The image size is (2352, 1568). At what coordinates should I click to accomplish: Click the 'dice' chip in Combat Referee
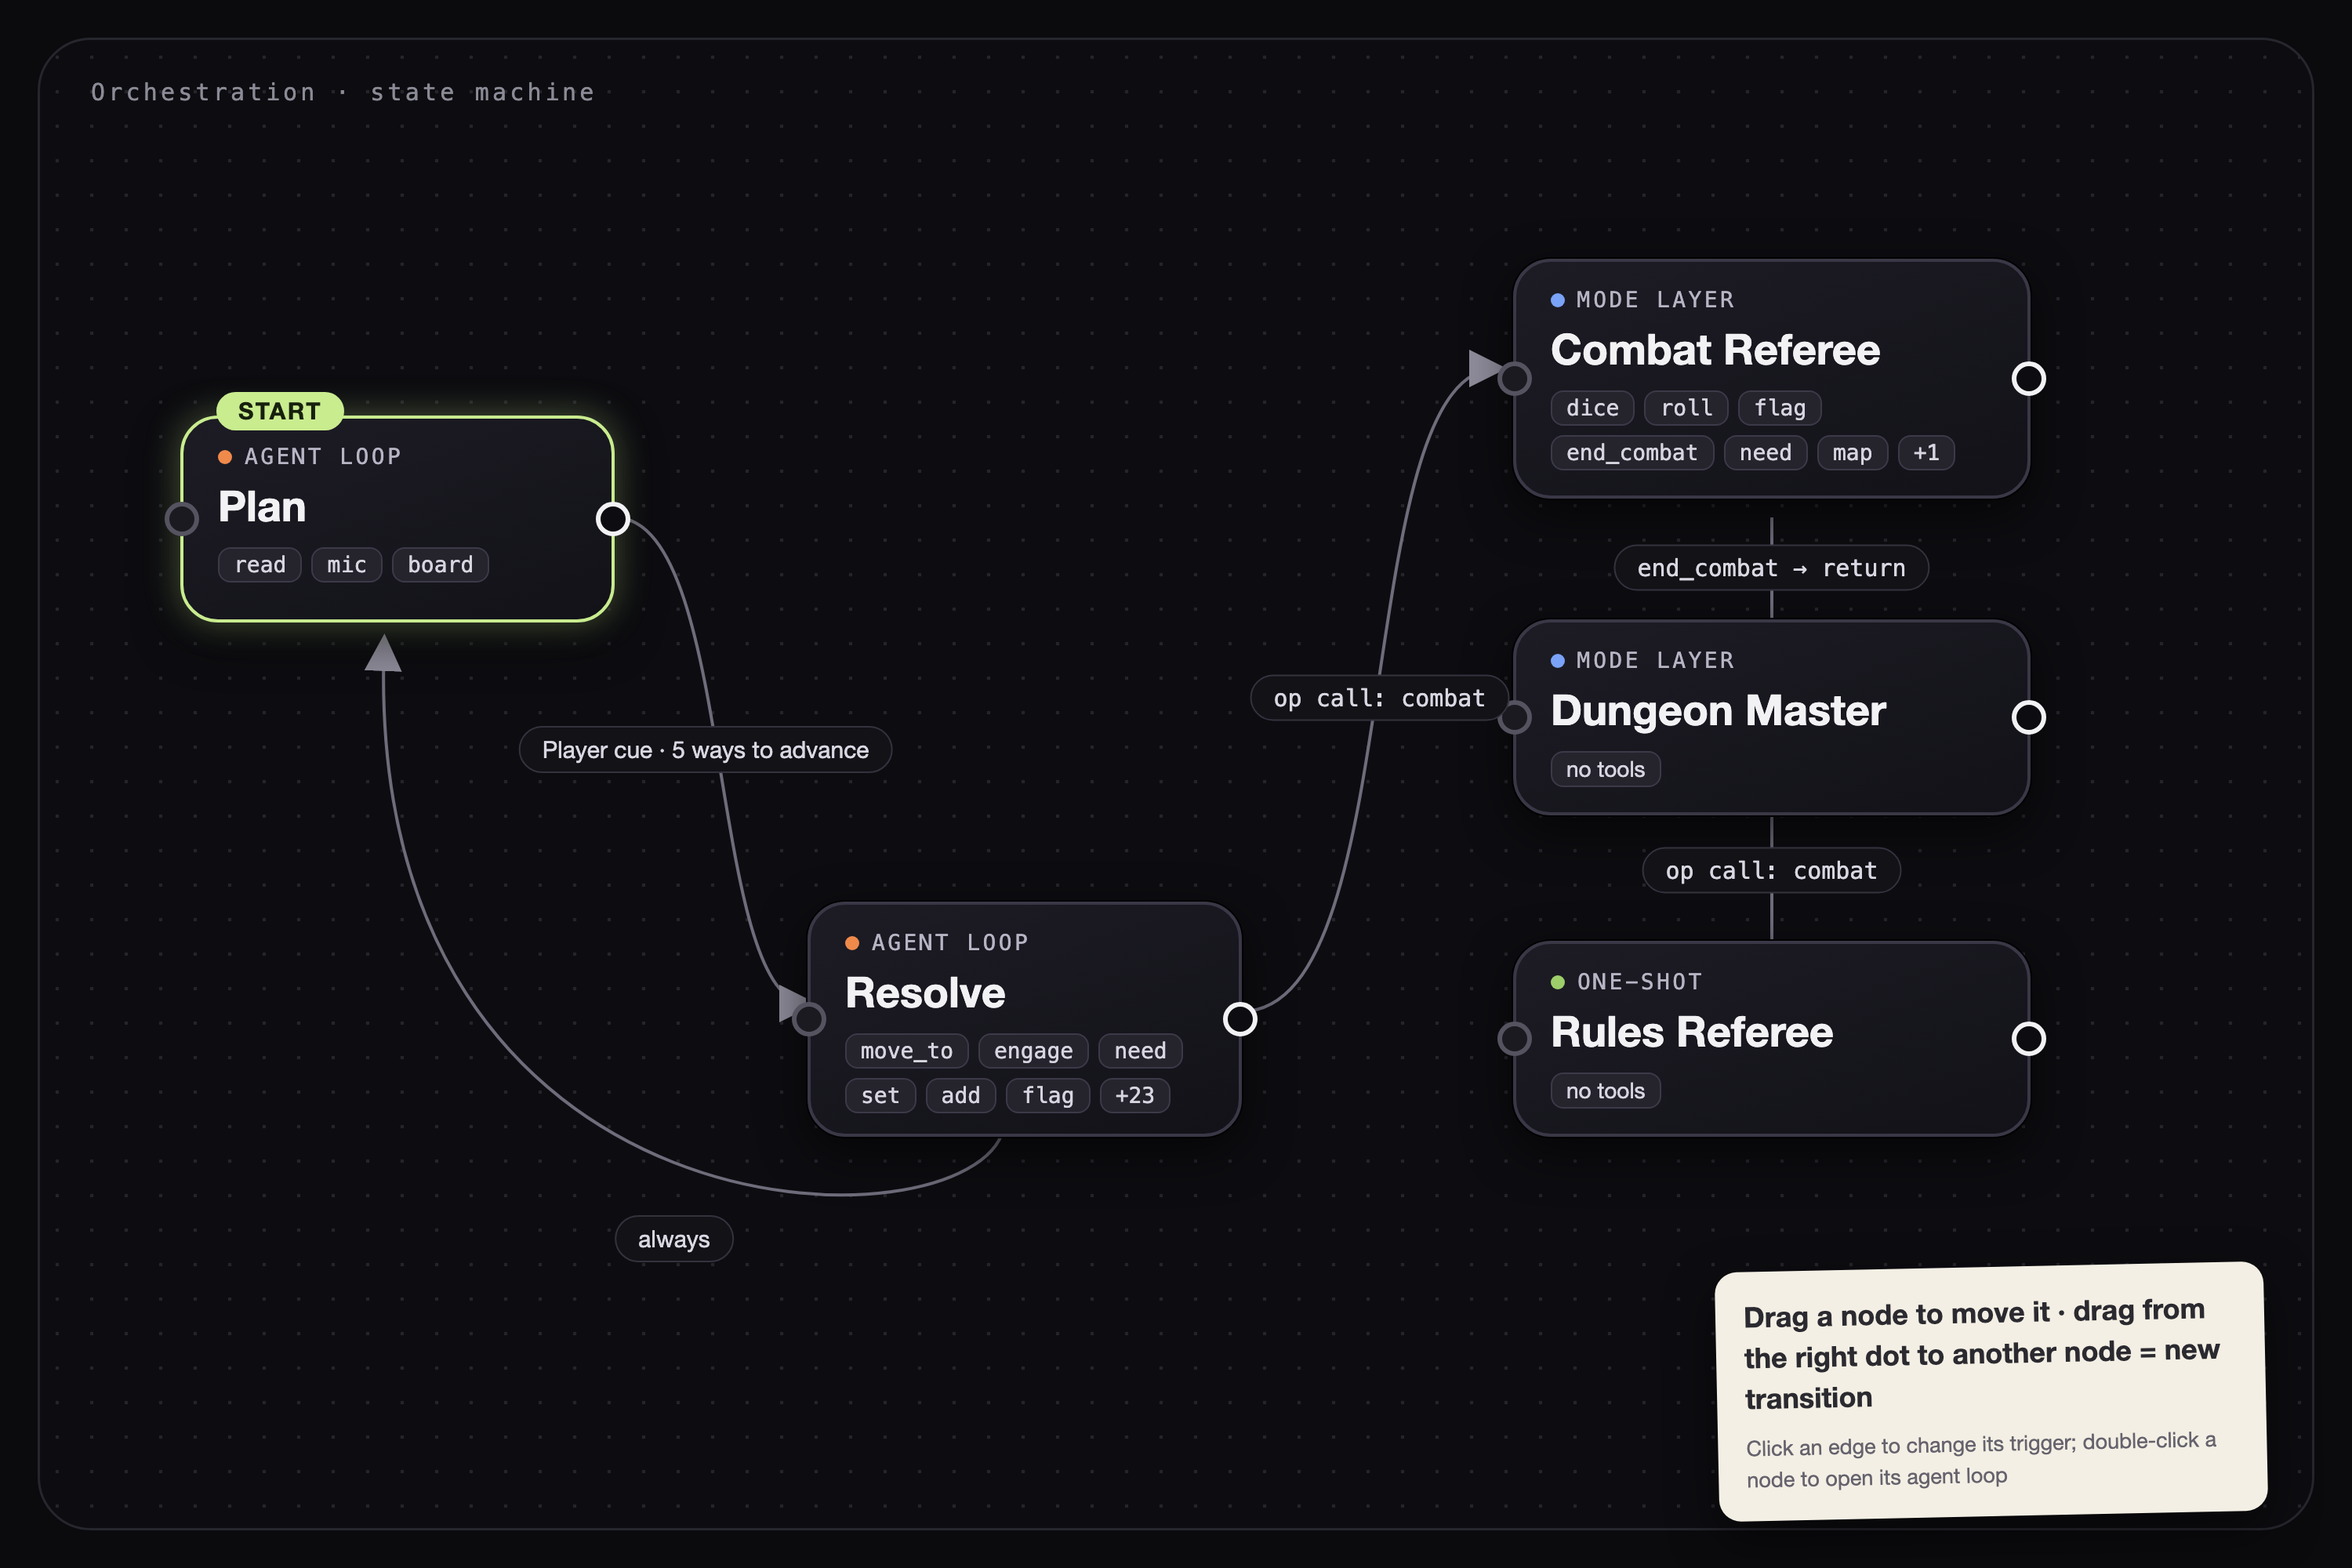pyautogui.click(x=1592, y=408)
